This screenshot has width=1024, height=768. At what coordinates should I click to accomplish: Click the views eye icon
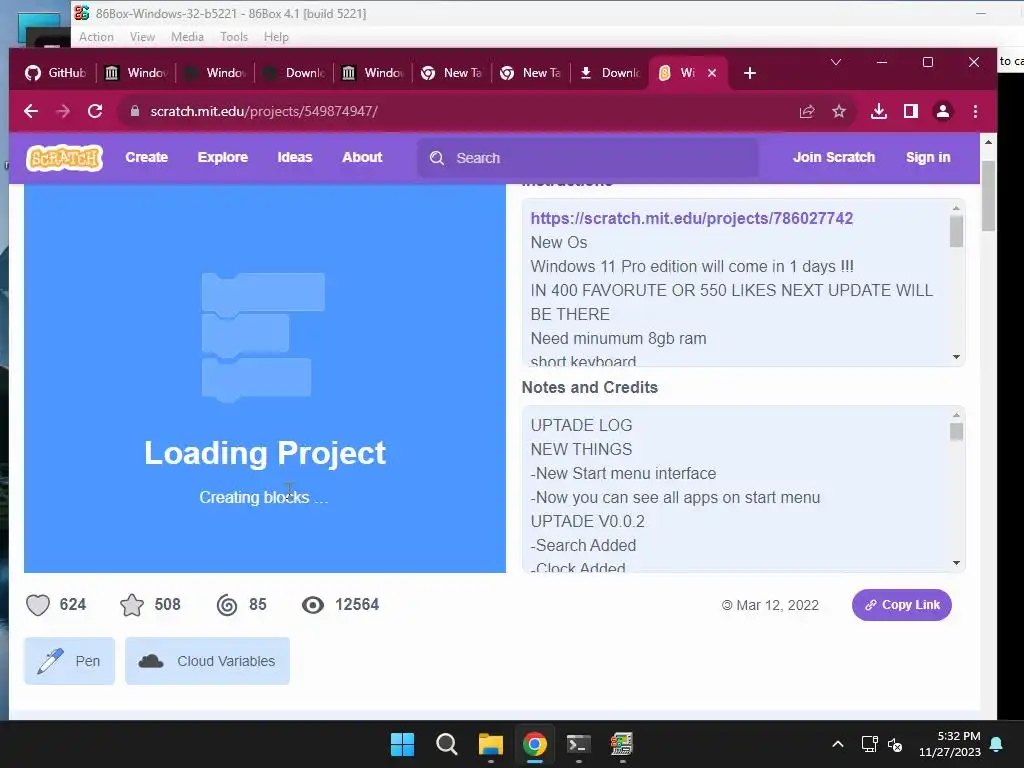click(x=313, y=605)
